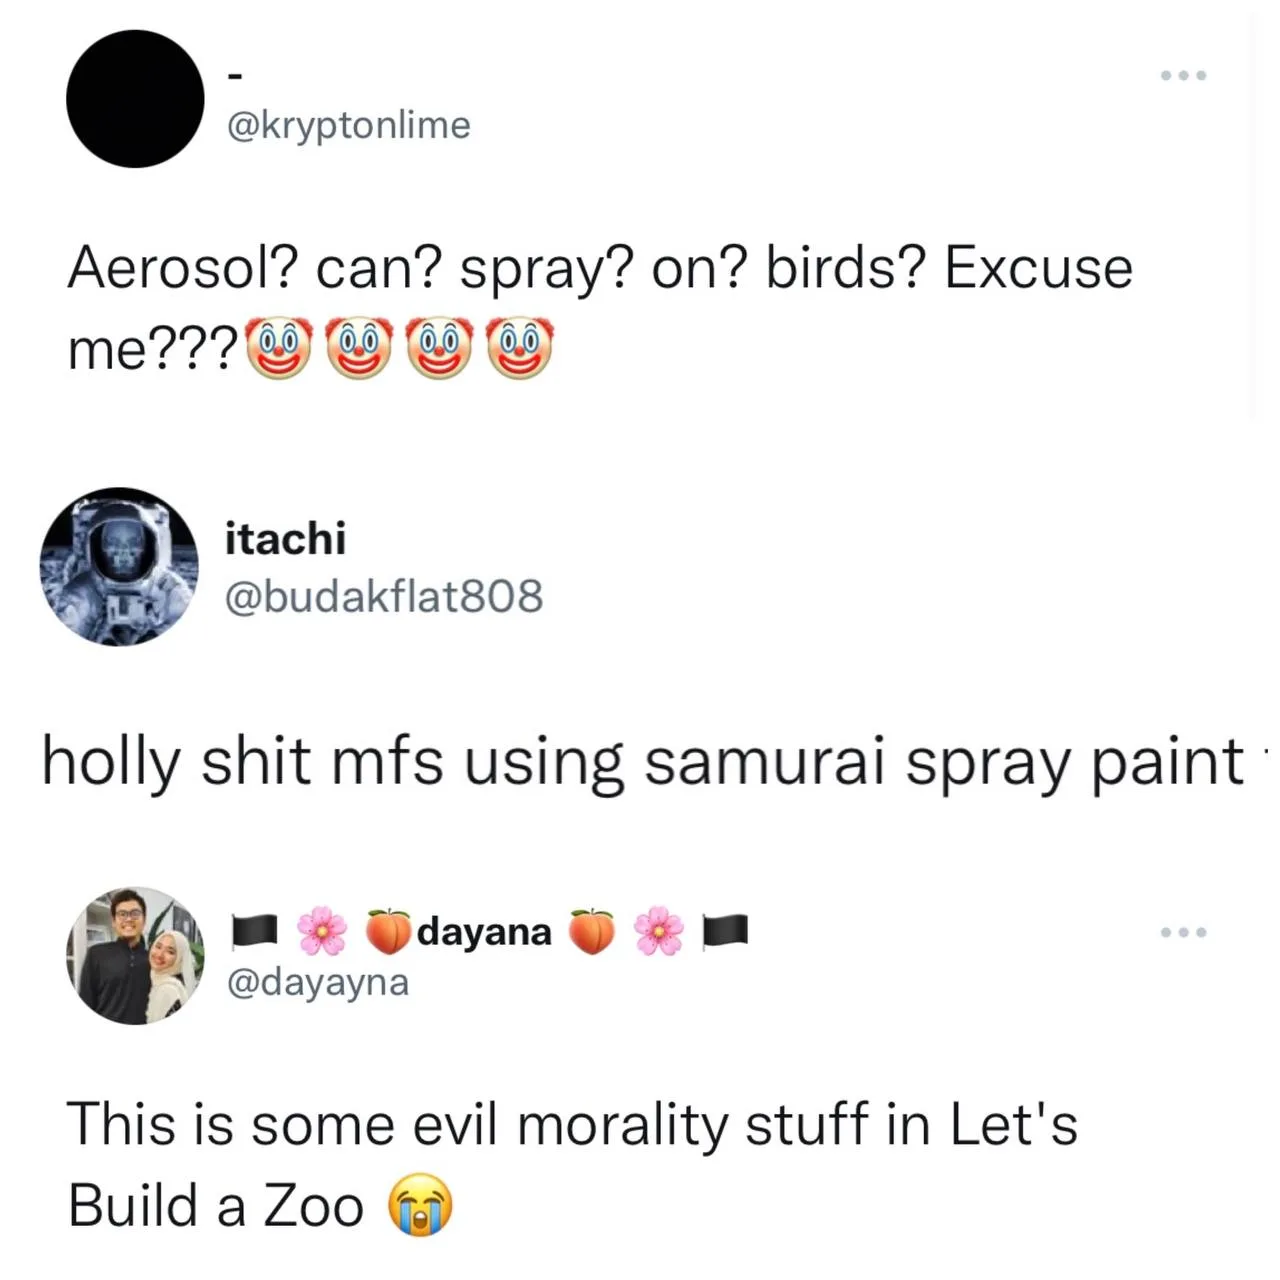Click the pink flower emoji left of "dayana"
Screen dimensions: 1280x1280
322,931
